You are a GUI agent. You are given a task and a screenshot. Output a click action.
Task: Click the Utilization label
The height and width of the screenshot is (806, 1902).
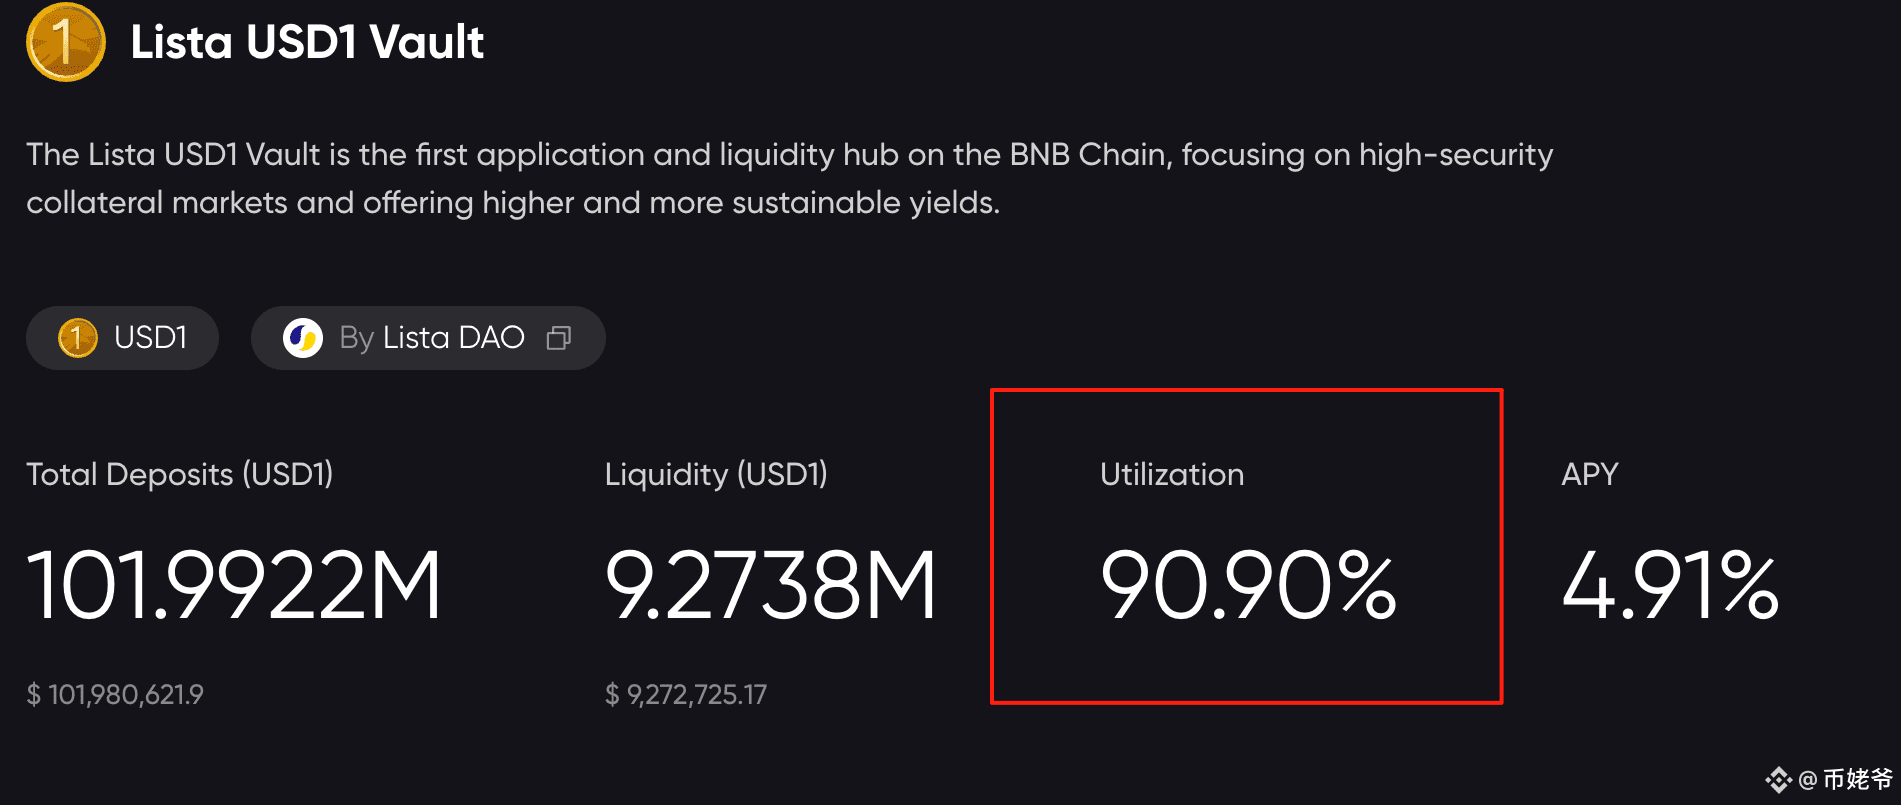click(x=1172, y=474)
